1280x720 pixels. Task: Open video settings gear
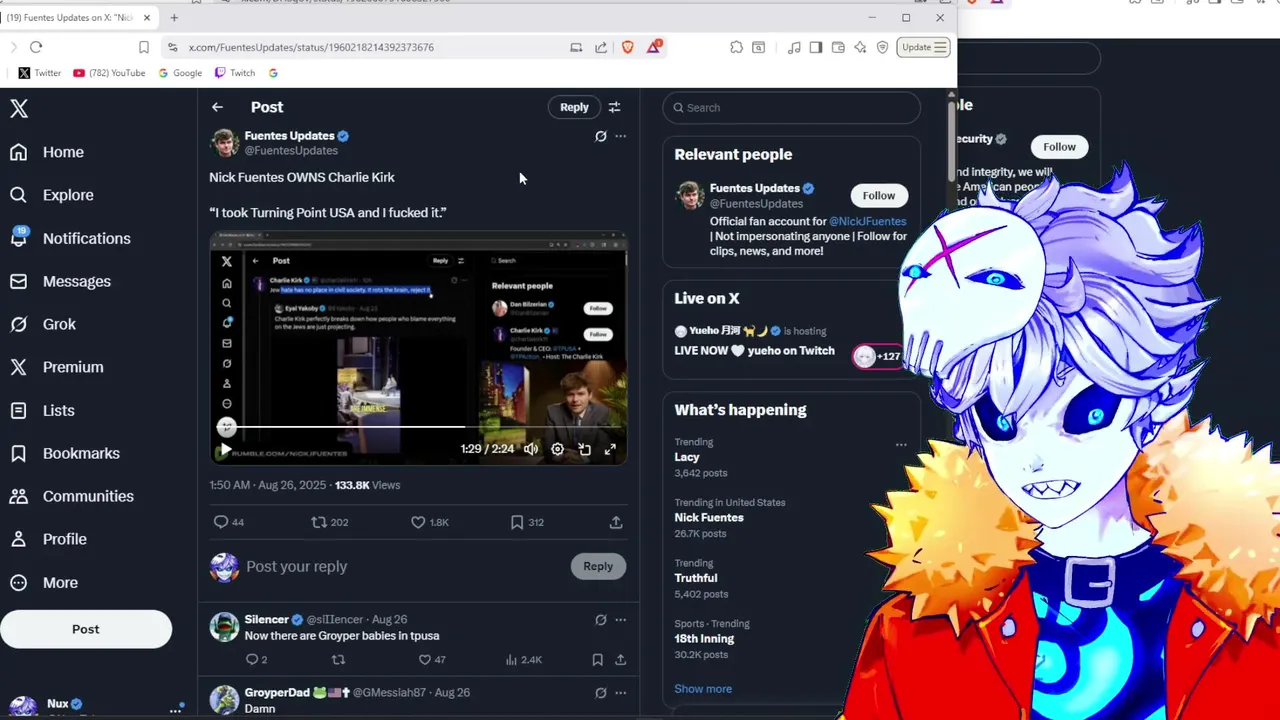pos(558,449)
